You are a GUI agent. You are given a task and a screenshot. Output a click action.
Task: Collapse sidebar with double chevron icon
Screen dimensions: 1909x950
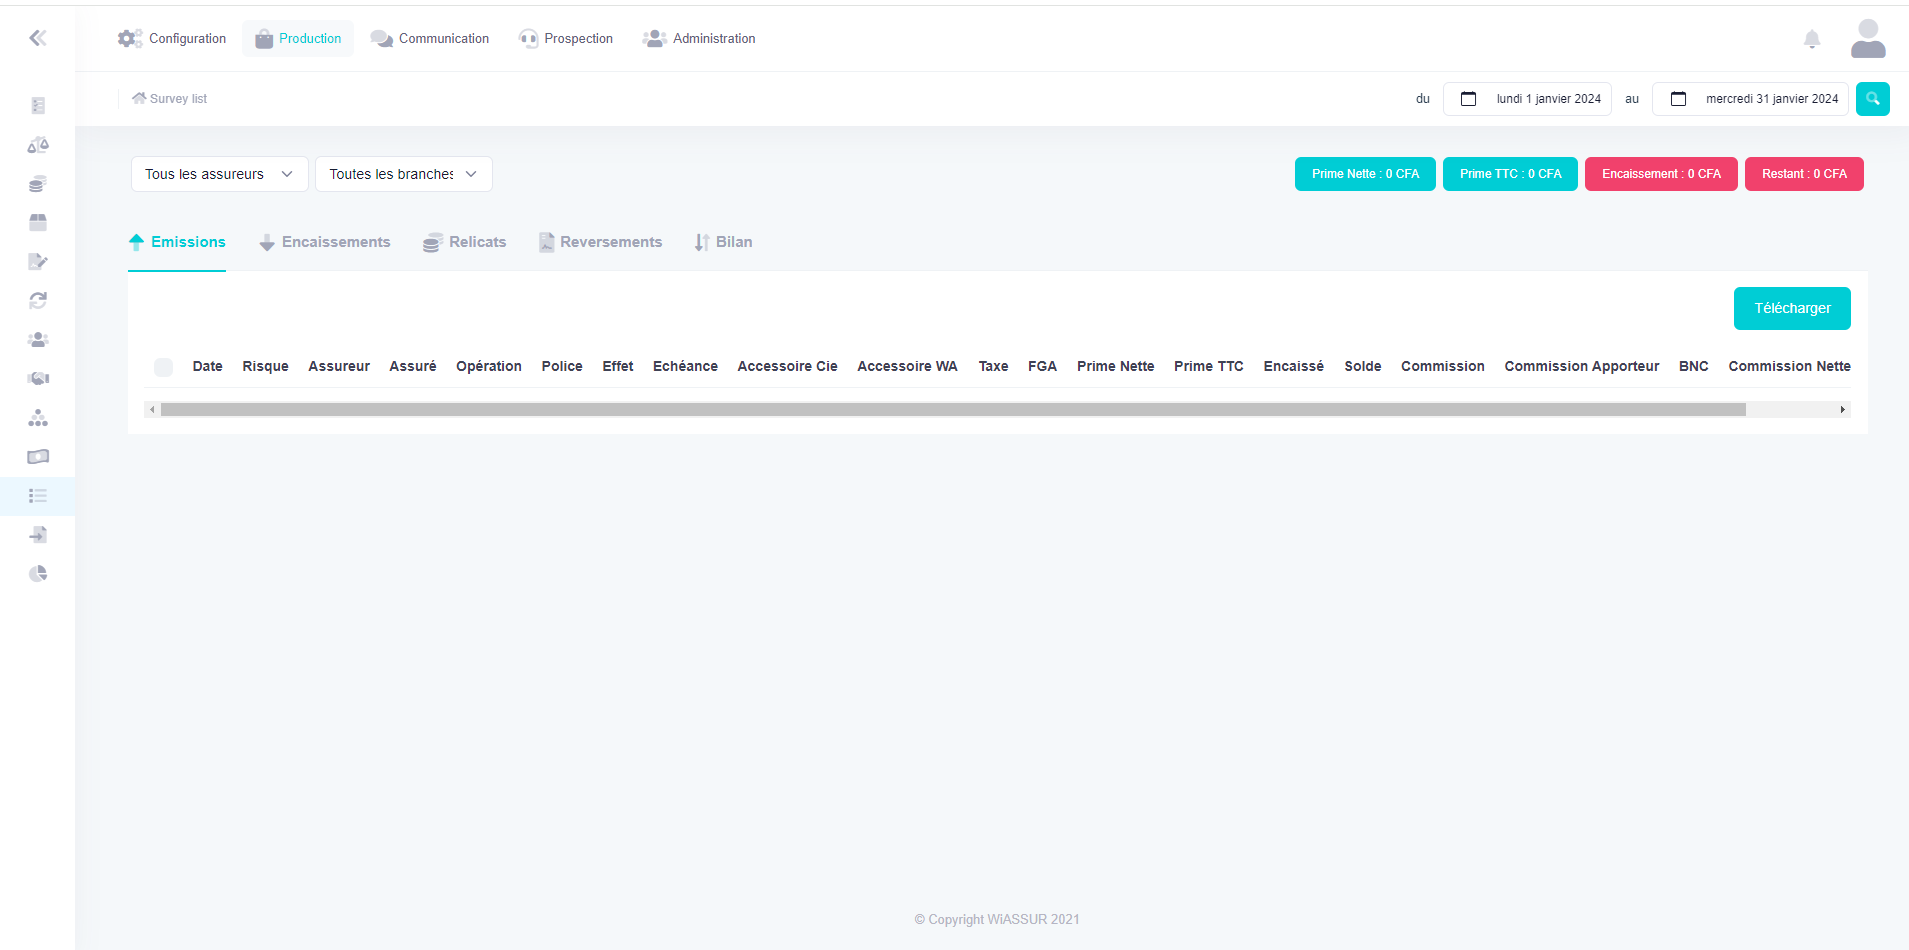[x=38, y=38]
